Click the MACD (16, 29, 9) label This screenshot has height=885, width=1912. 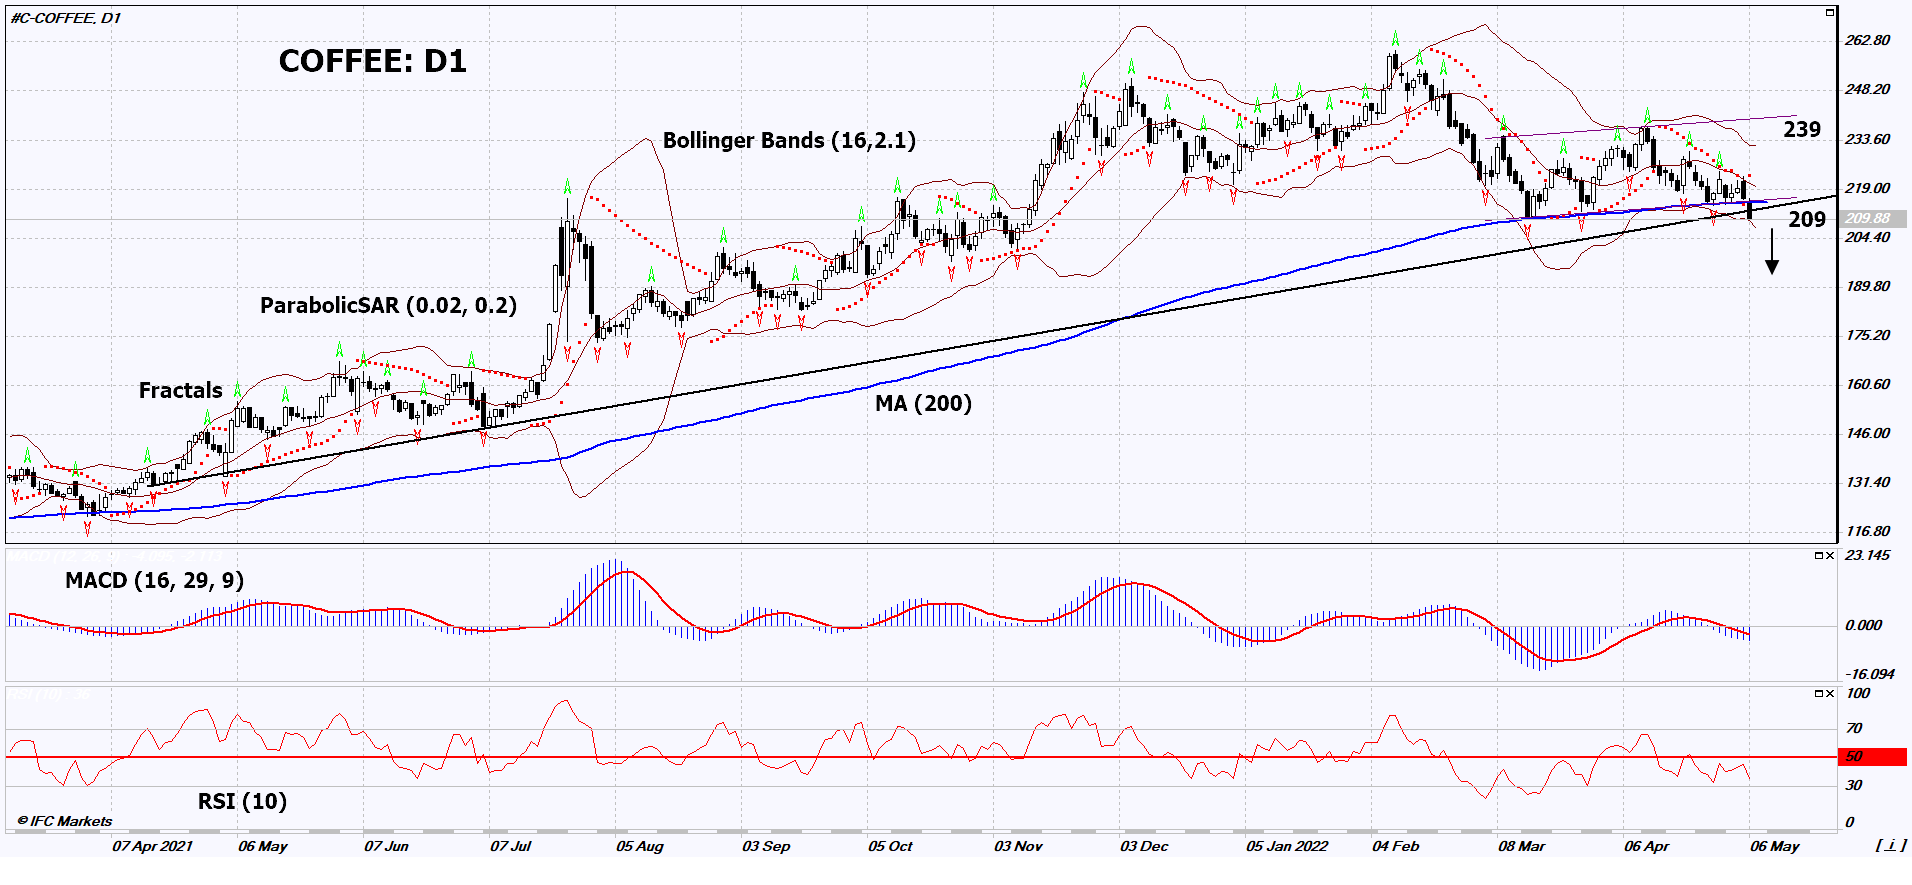pos(154,581)
